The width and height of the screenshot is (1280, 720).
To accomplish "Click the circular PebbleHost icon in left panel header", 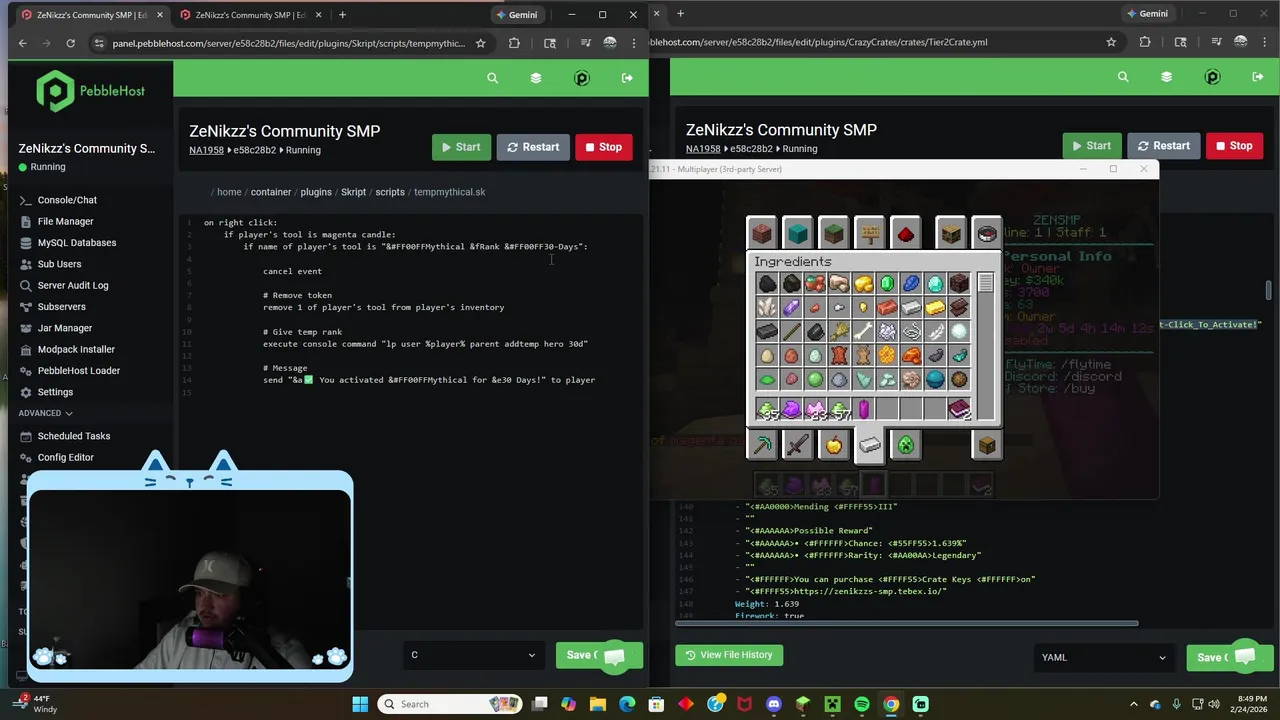I will (582, 78).
